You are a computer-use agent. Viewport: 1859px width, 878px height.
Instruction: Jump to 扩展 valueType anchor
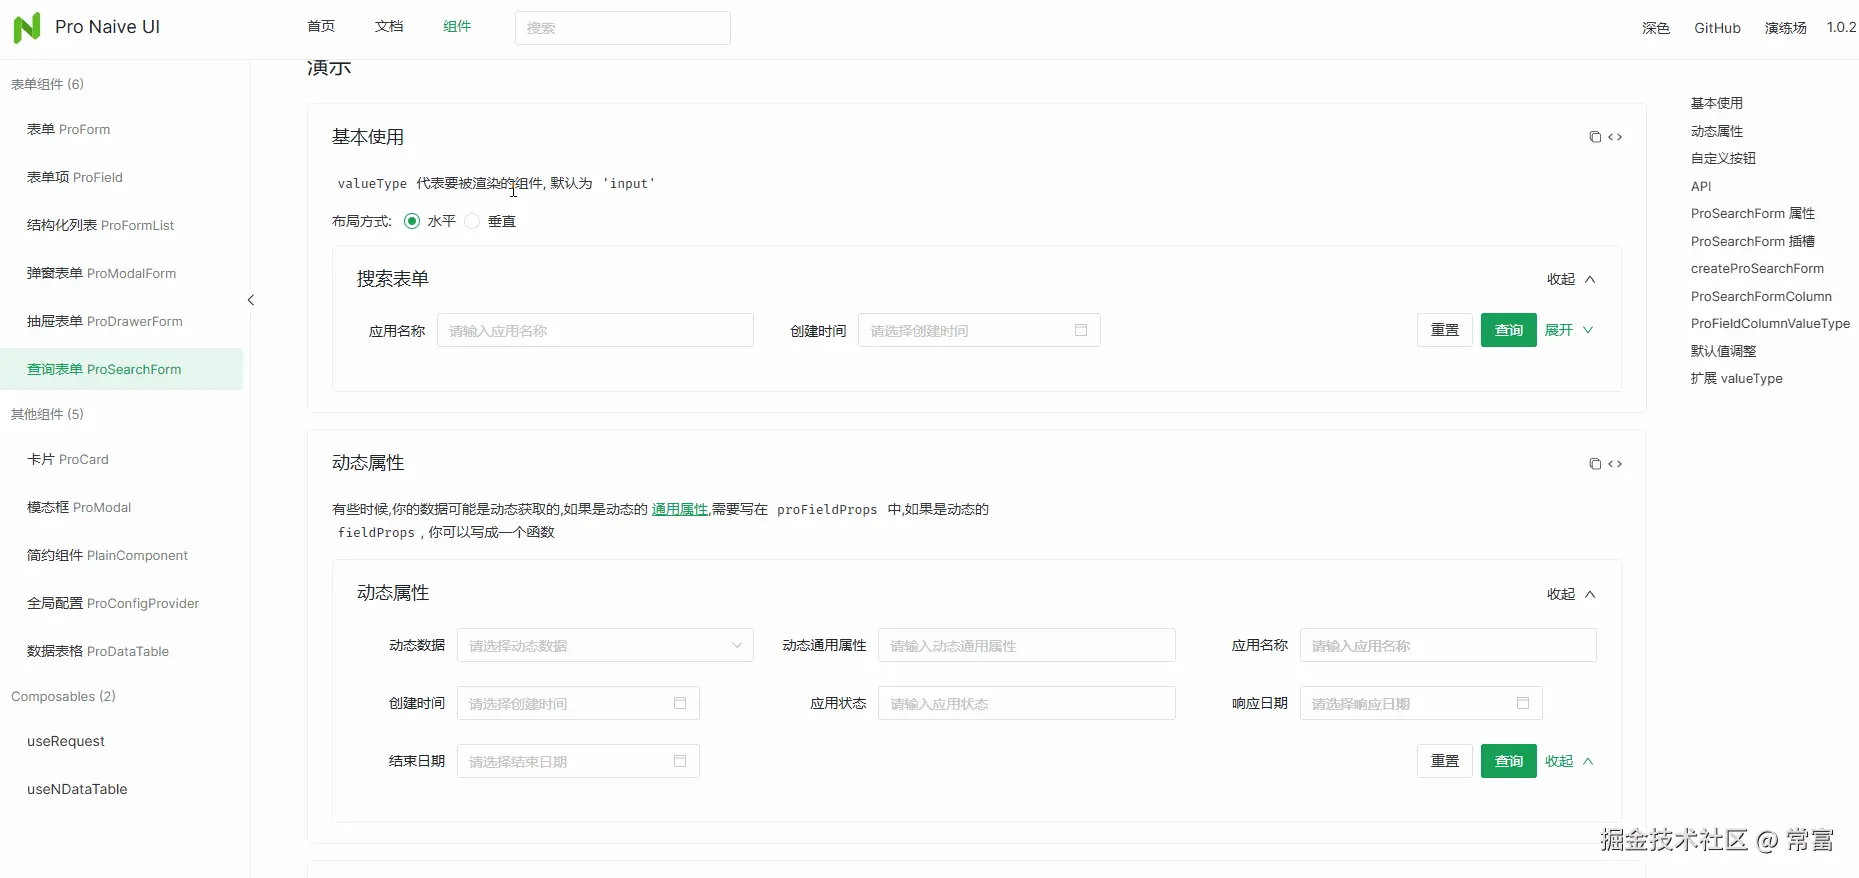click(x=1737, y=378)
